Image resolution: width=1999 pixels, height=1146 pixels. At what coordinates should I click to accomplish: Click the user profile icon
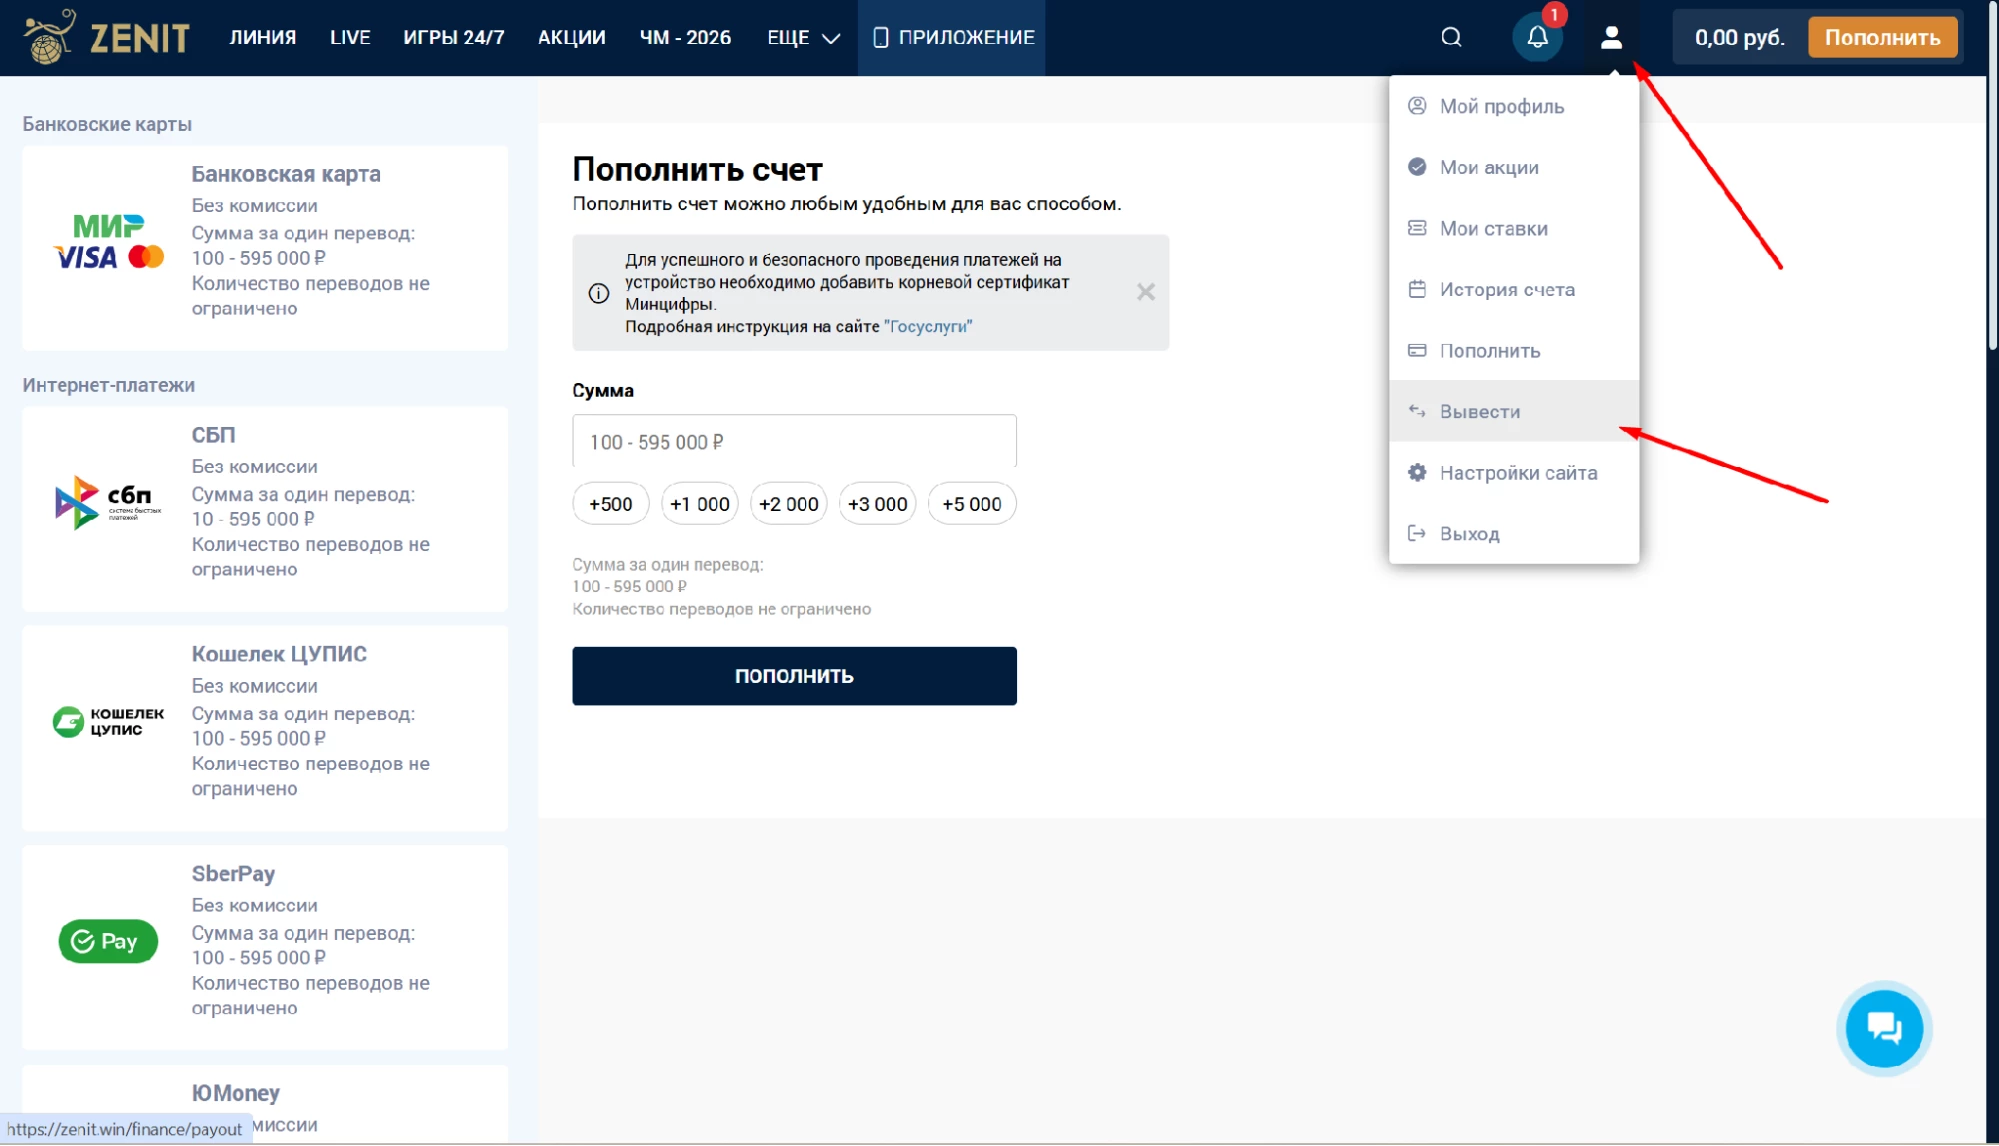pyautogui.click(x=1611, y=37)
